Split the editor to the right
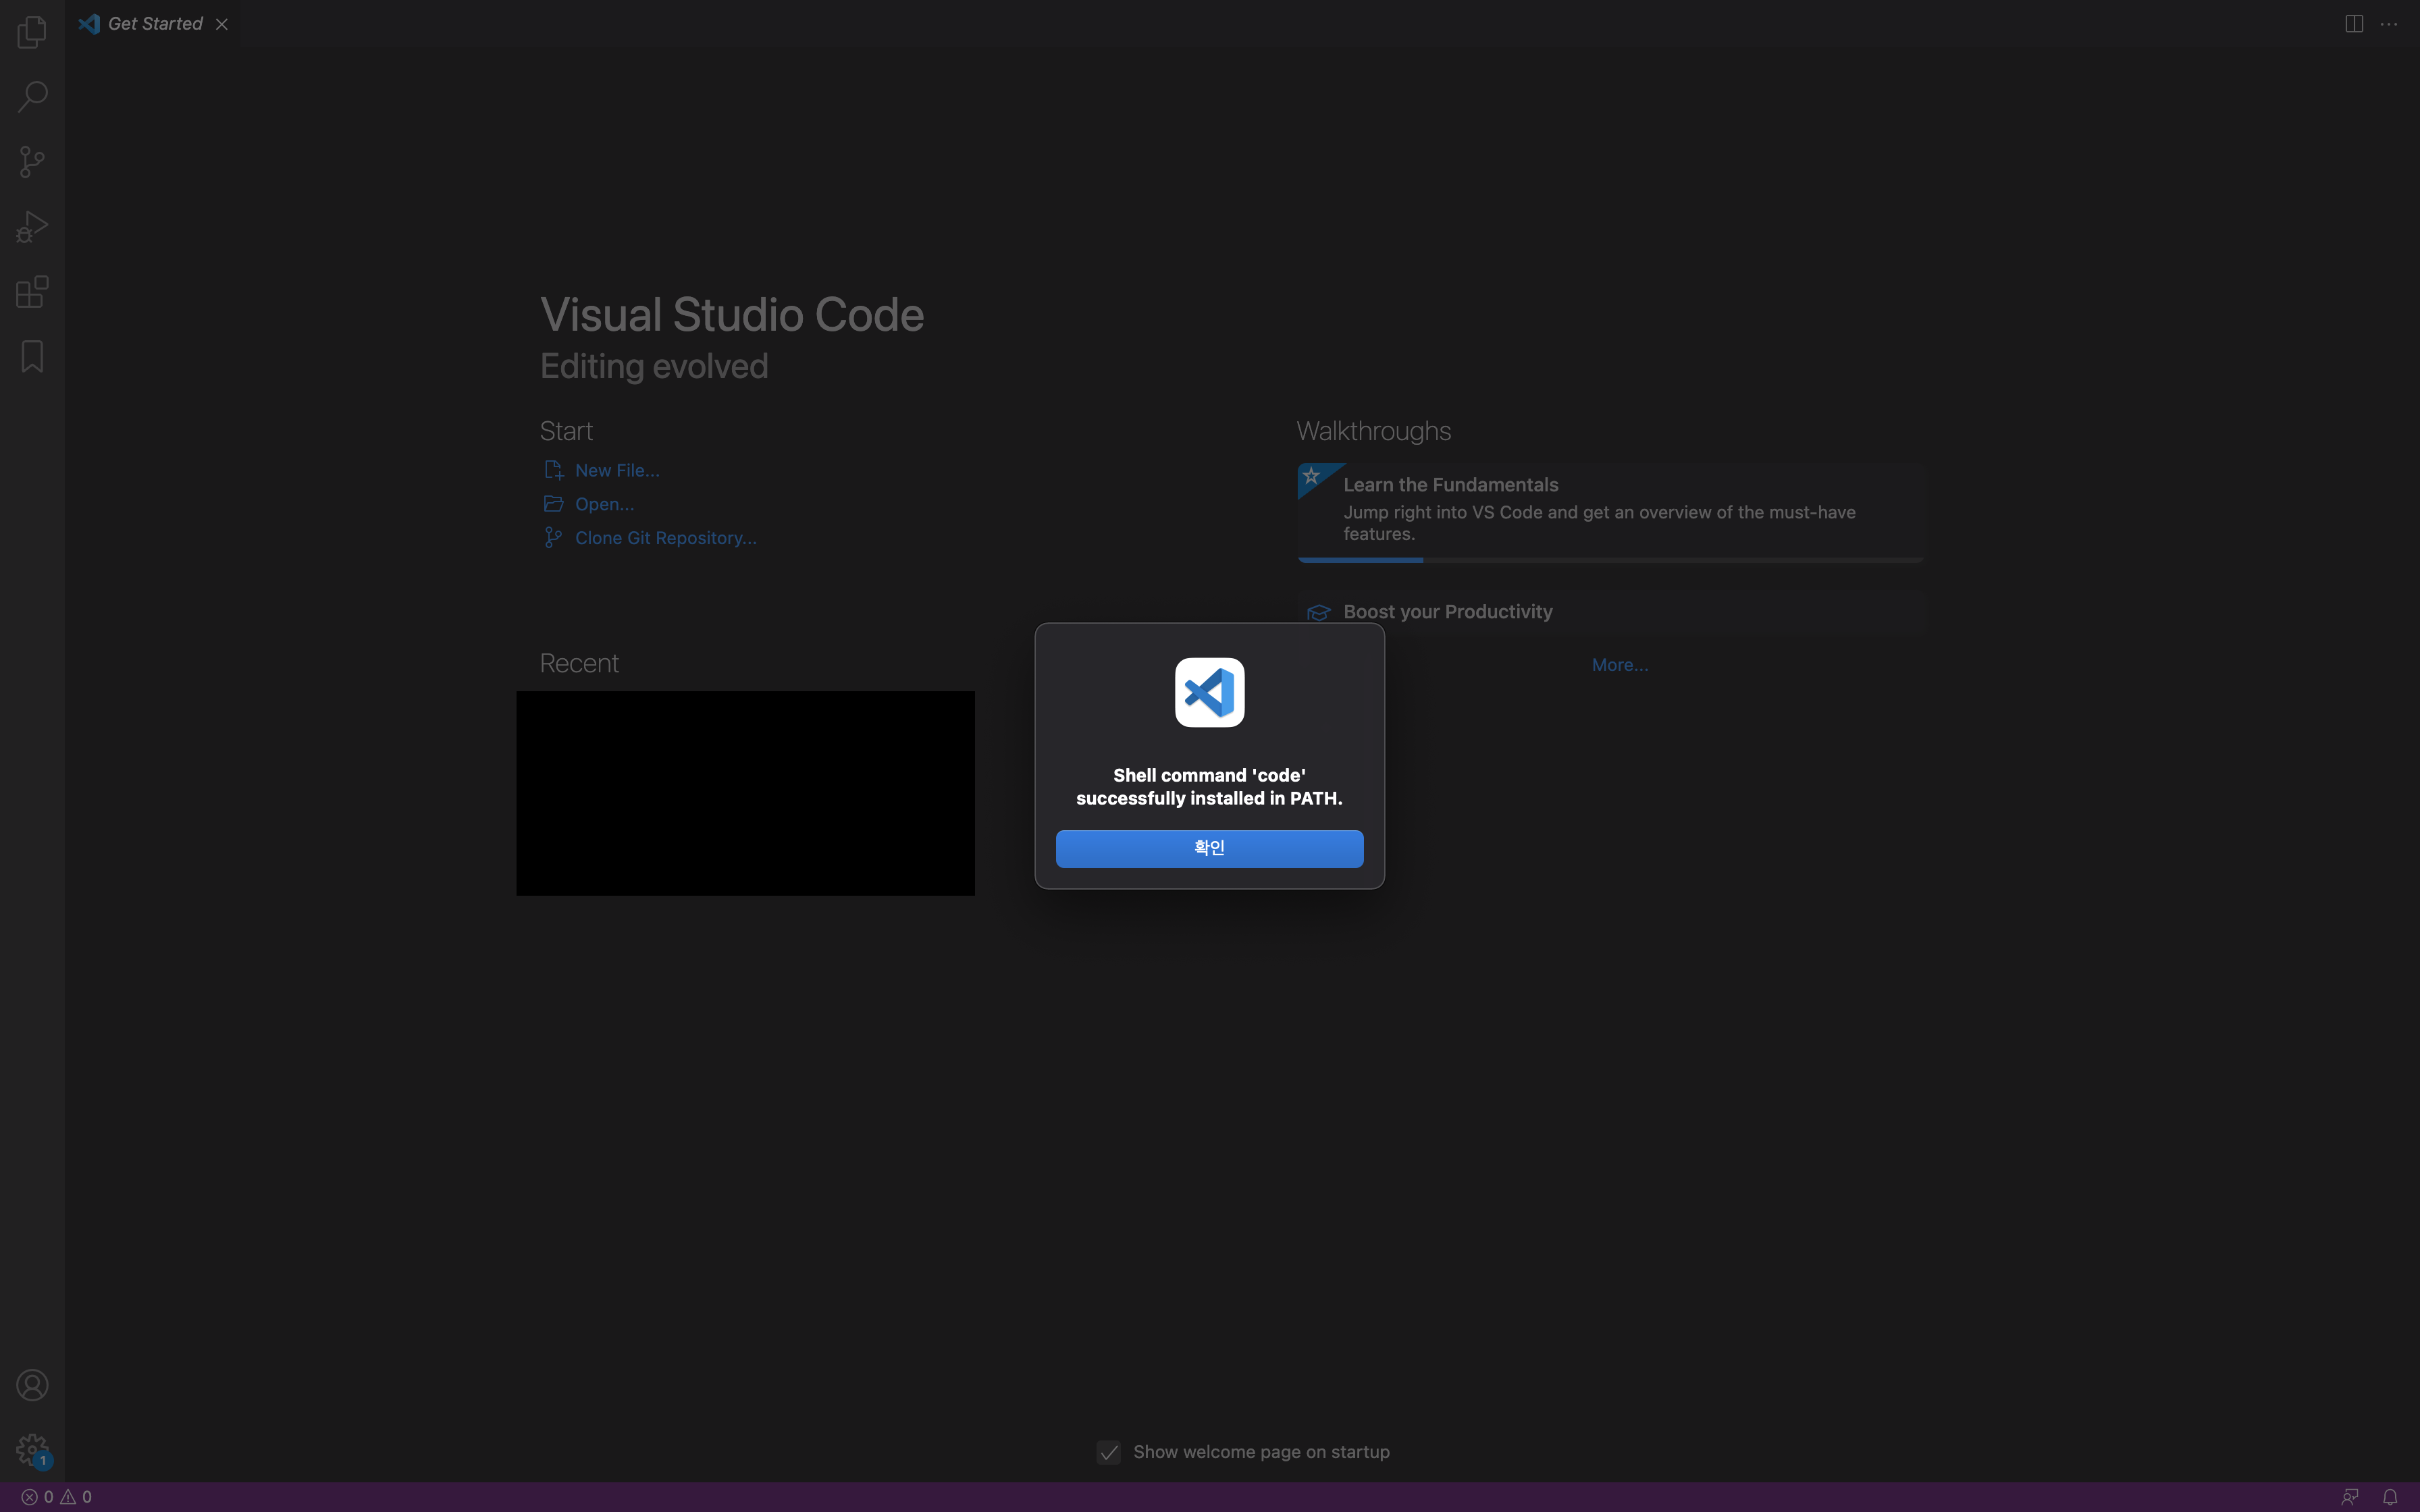Image resolution: width=2420 pixels, height=1512 pixels. point(2354,24)
